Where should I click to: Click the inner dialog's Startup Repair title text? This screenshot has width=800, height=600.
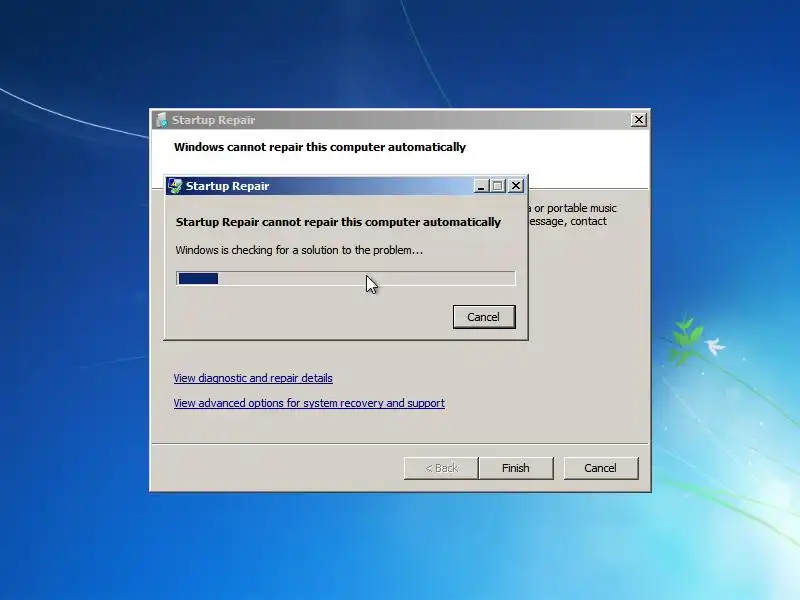[227, 186]
